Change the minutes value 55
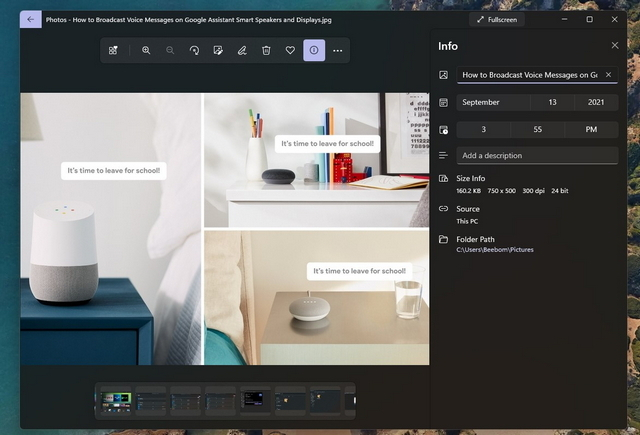The width and height of the screenshot is (640, 435). 538,129
